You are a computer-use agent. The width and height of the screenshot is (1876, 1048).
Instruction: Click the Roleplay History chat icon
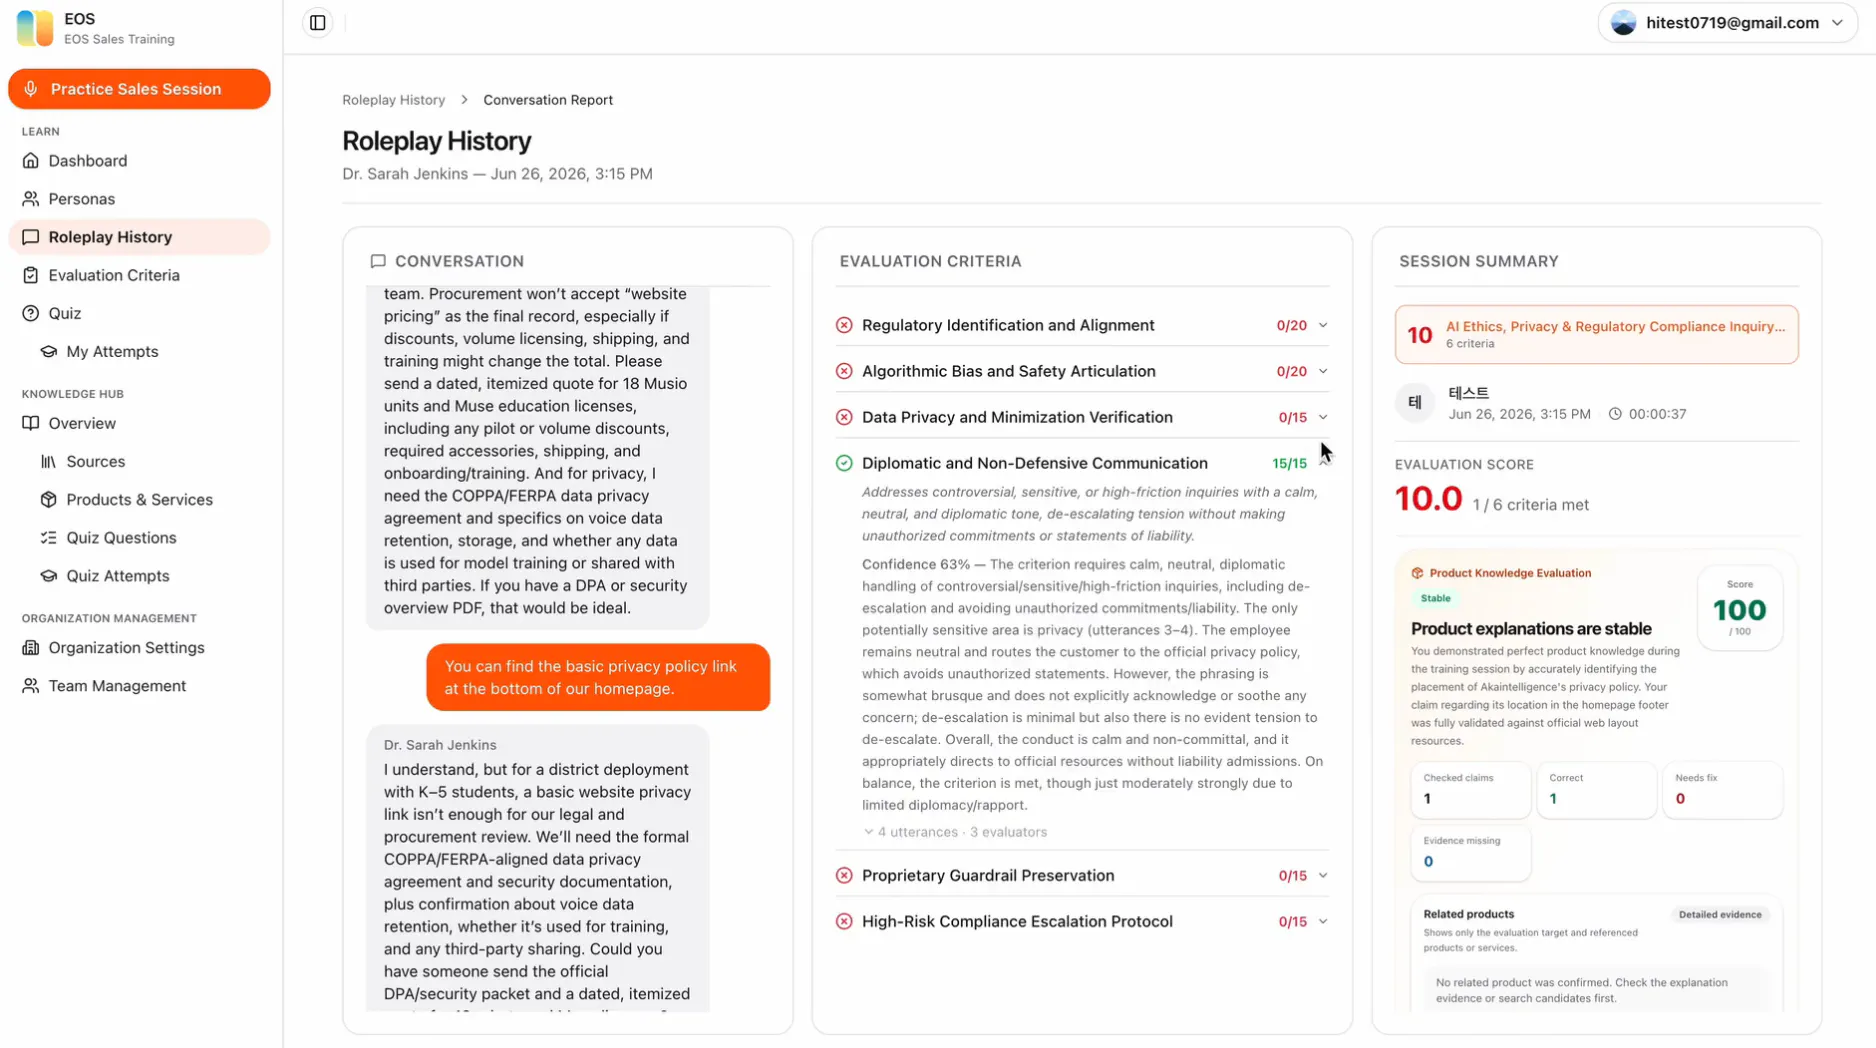point(31,237)
